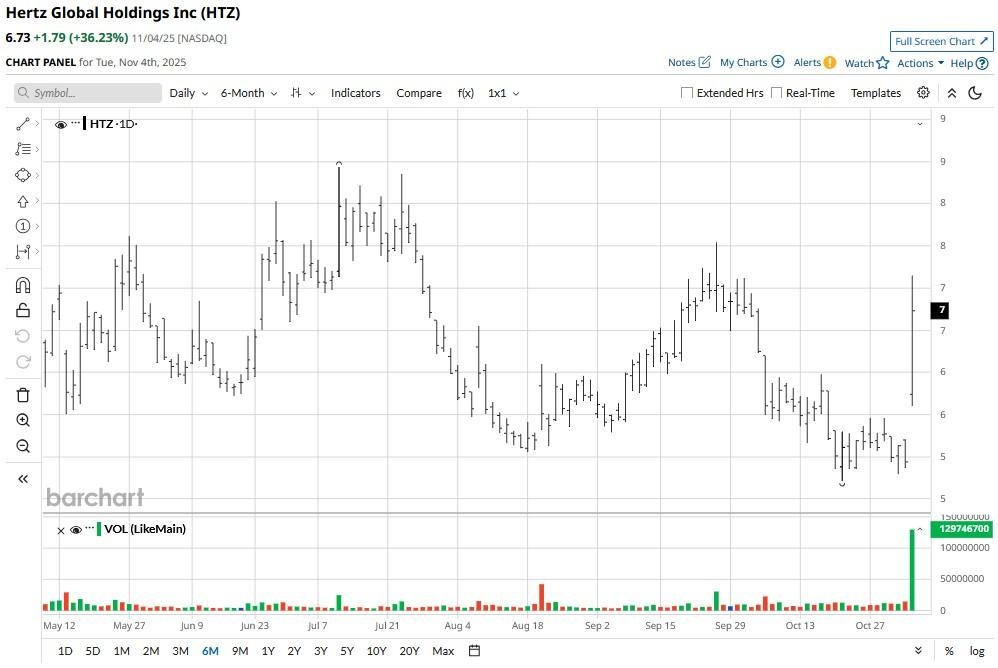Open the Fibonacci tools icon
This screenshot has height=668, width=998.
click(23, 150)
